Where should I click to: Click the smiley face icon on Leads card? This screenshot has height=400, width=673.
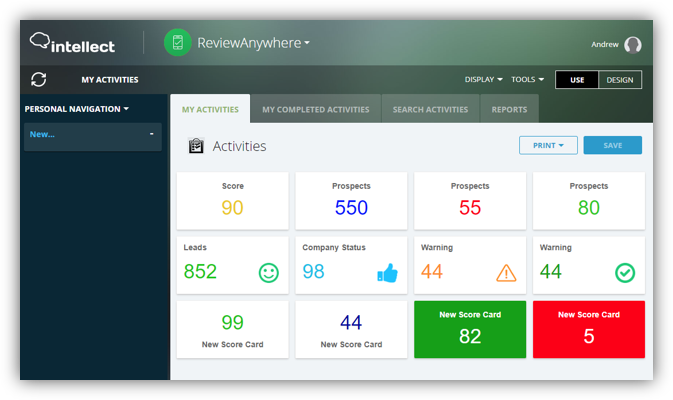(x=268, y=272)
